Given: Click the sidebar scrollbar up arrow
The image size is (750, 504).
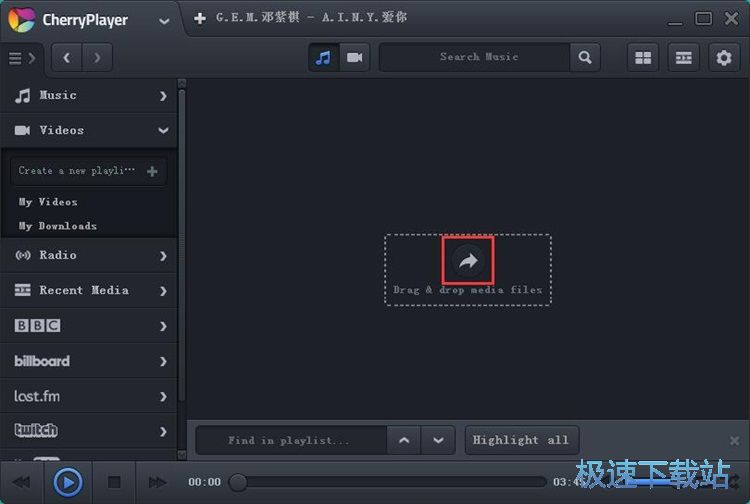Looking at the screenshot, I should (x=182, y=84).
